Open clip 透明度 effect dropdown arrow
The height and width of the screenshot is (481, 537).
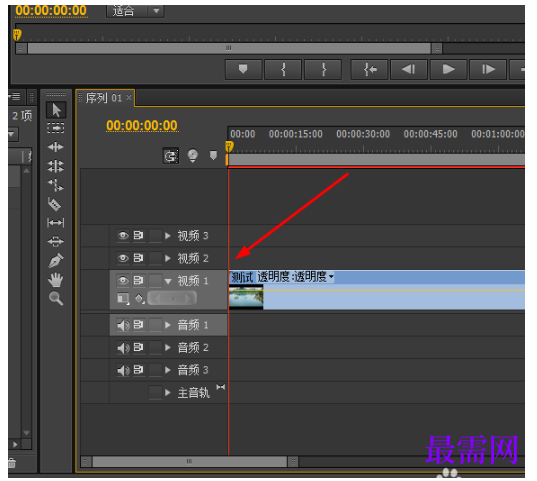[331, 276]
